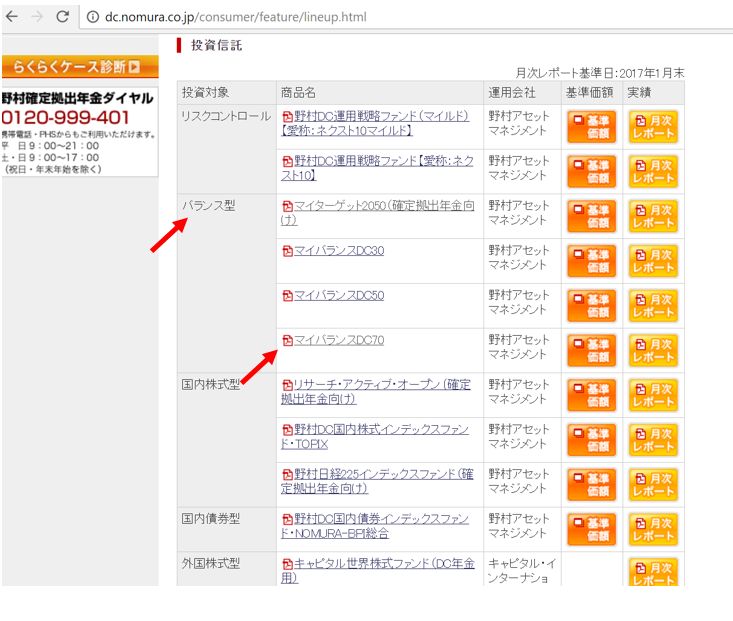
Task: Click 月次レポート button for TOPIX index fund row
Action: pos(653,440)
